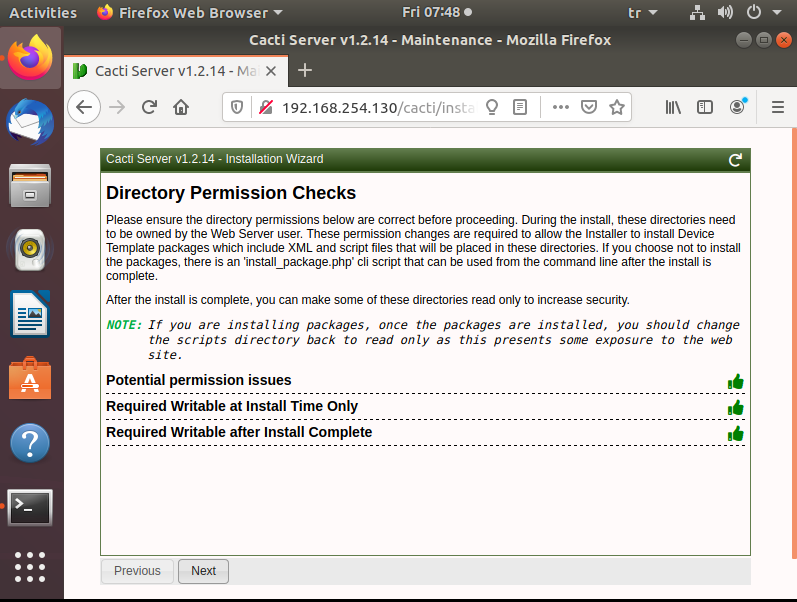Screen dimensions: 797x602
Task: Reload the current page in Firefox
Action: [149, 107]
